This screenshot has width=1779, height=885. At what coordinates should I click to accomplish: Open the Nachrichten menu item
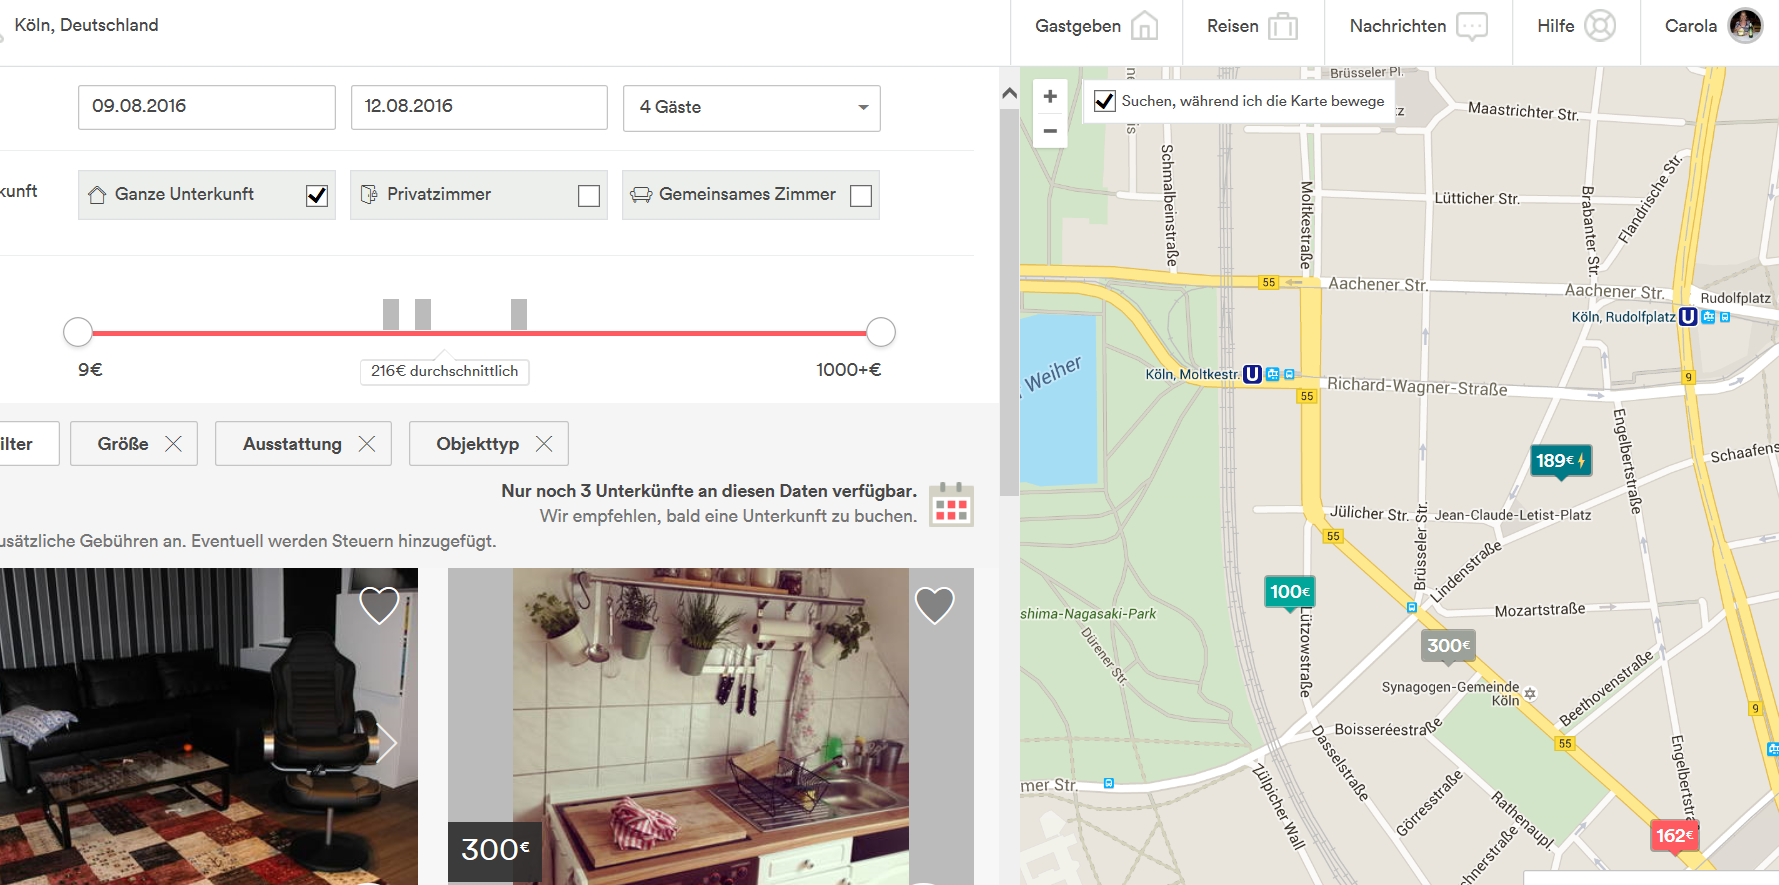click(x=1418, y=26)
